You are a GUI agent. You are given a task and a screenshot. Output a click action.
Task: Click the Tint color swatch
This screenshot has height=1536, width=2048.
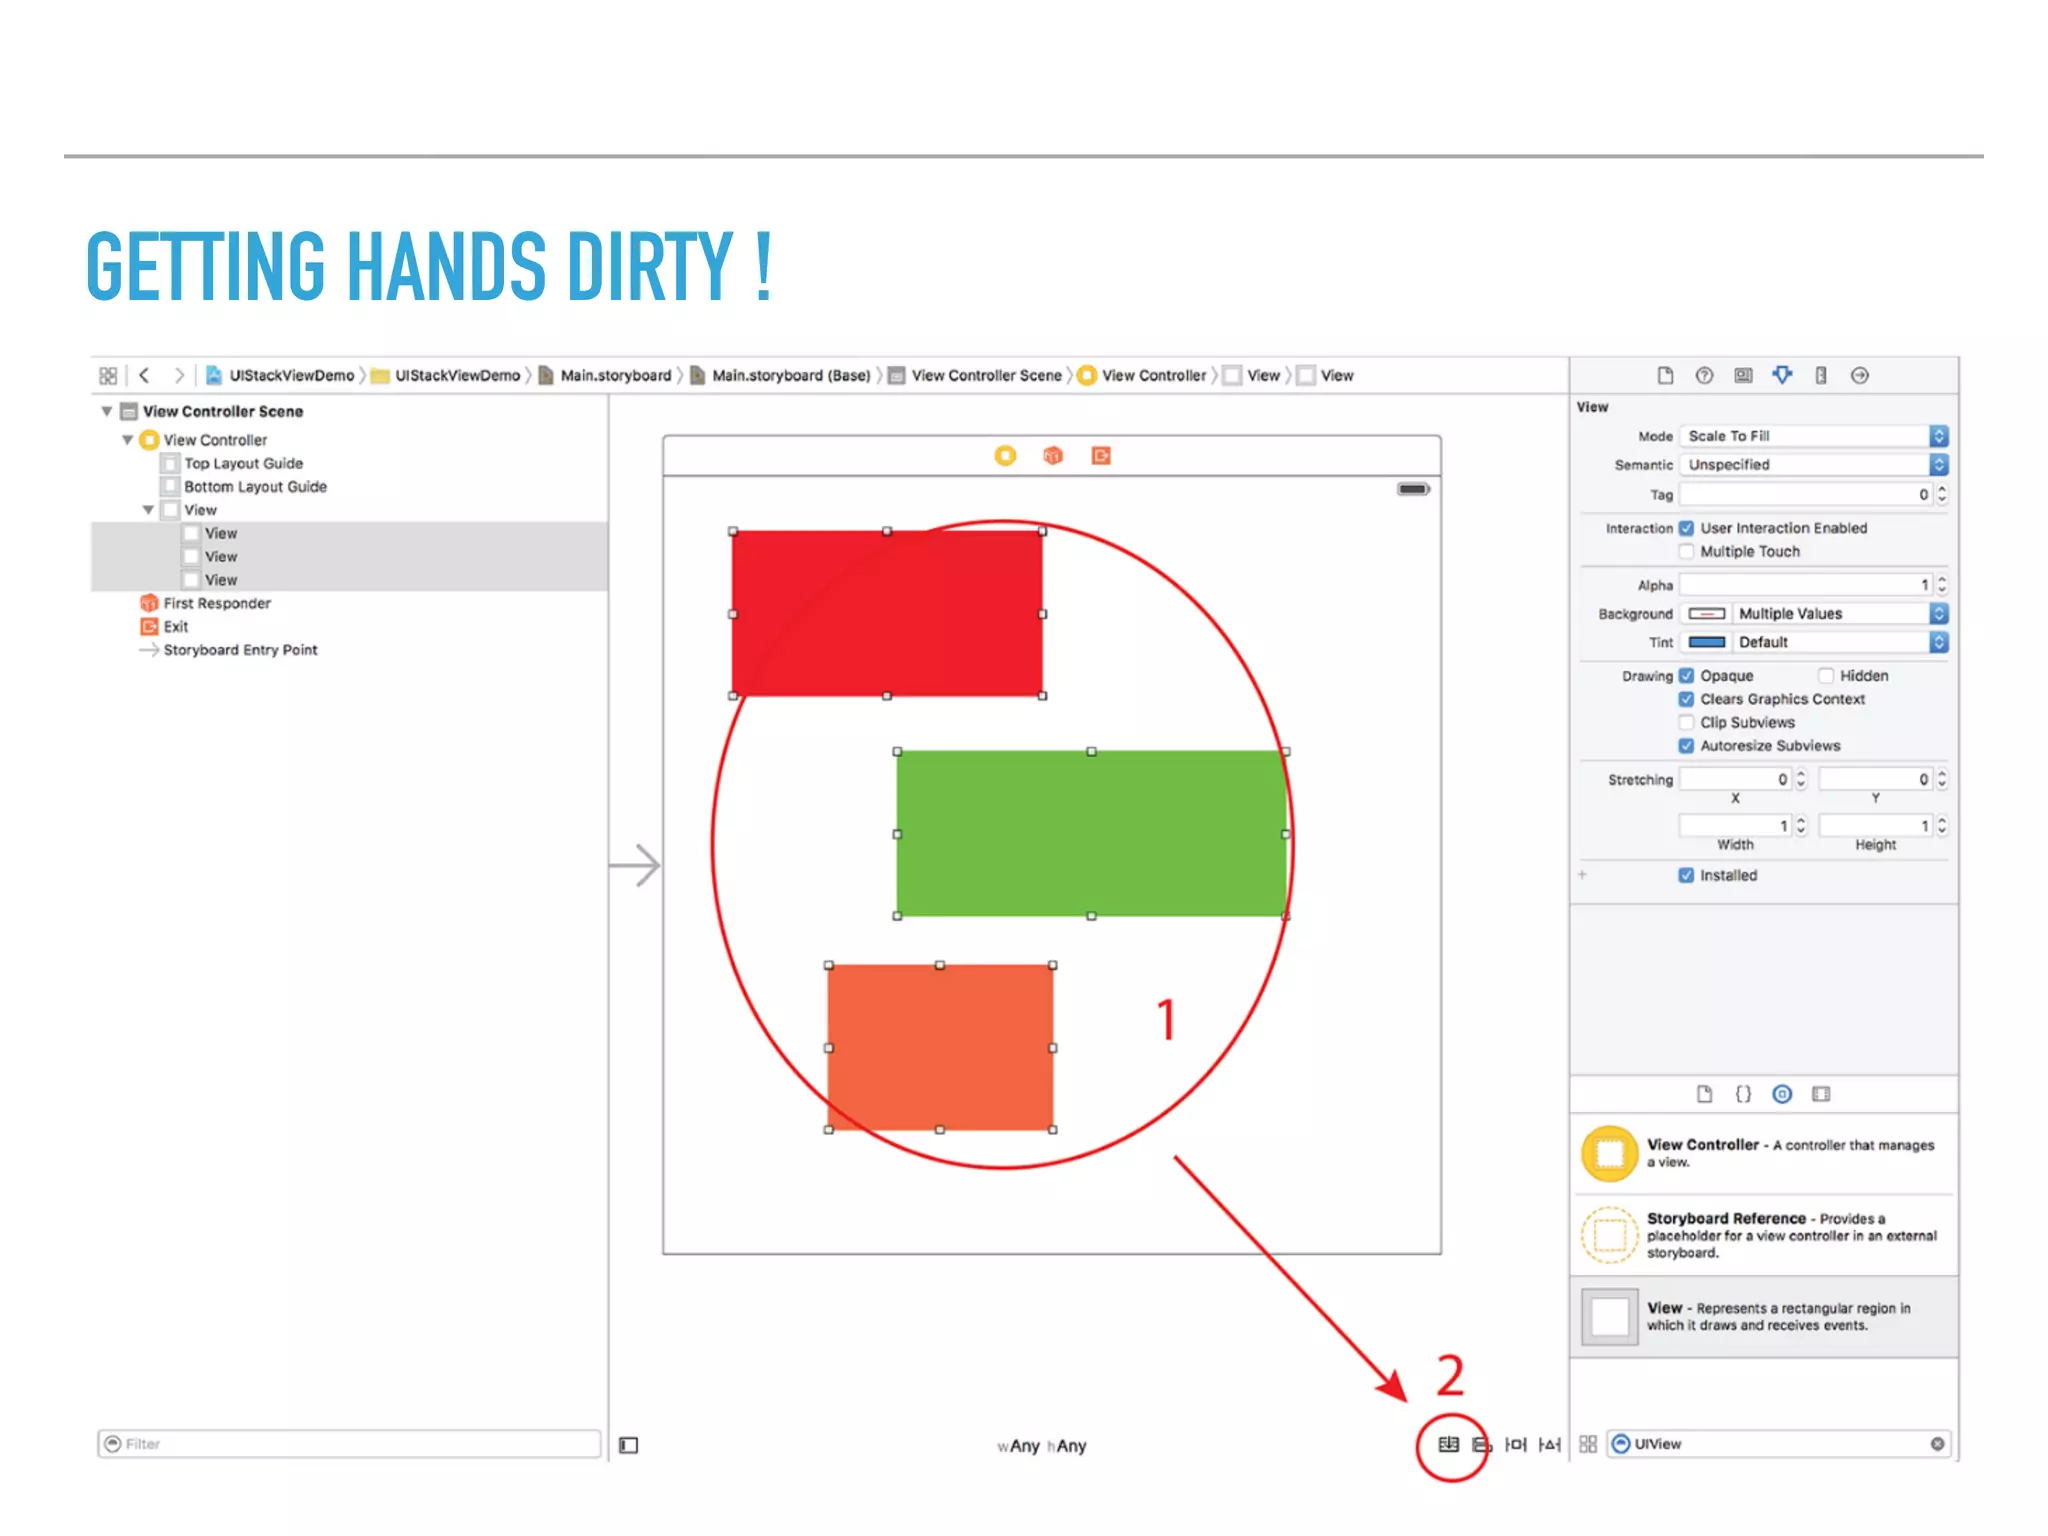point(1706,642)
